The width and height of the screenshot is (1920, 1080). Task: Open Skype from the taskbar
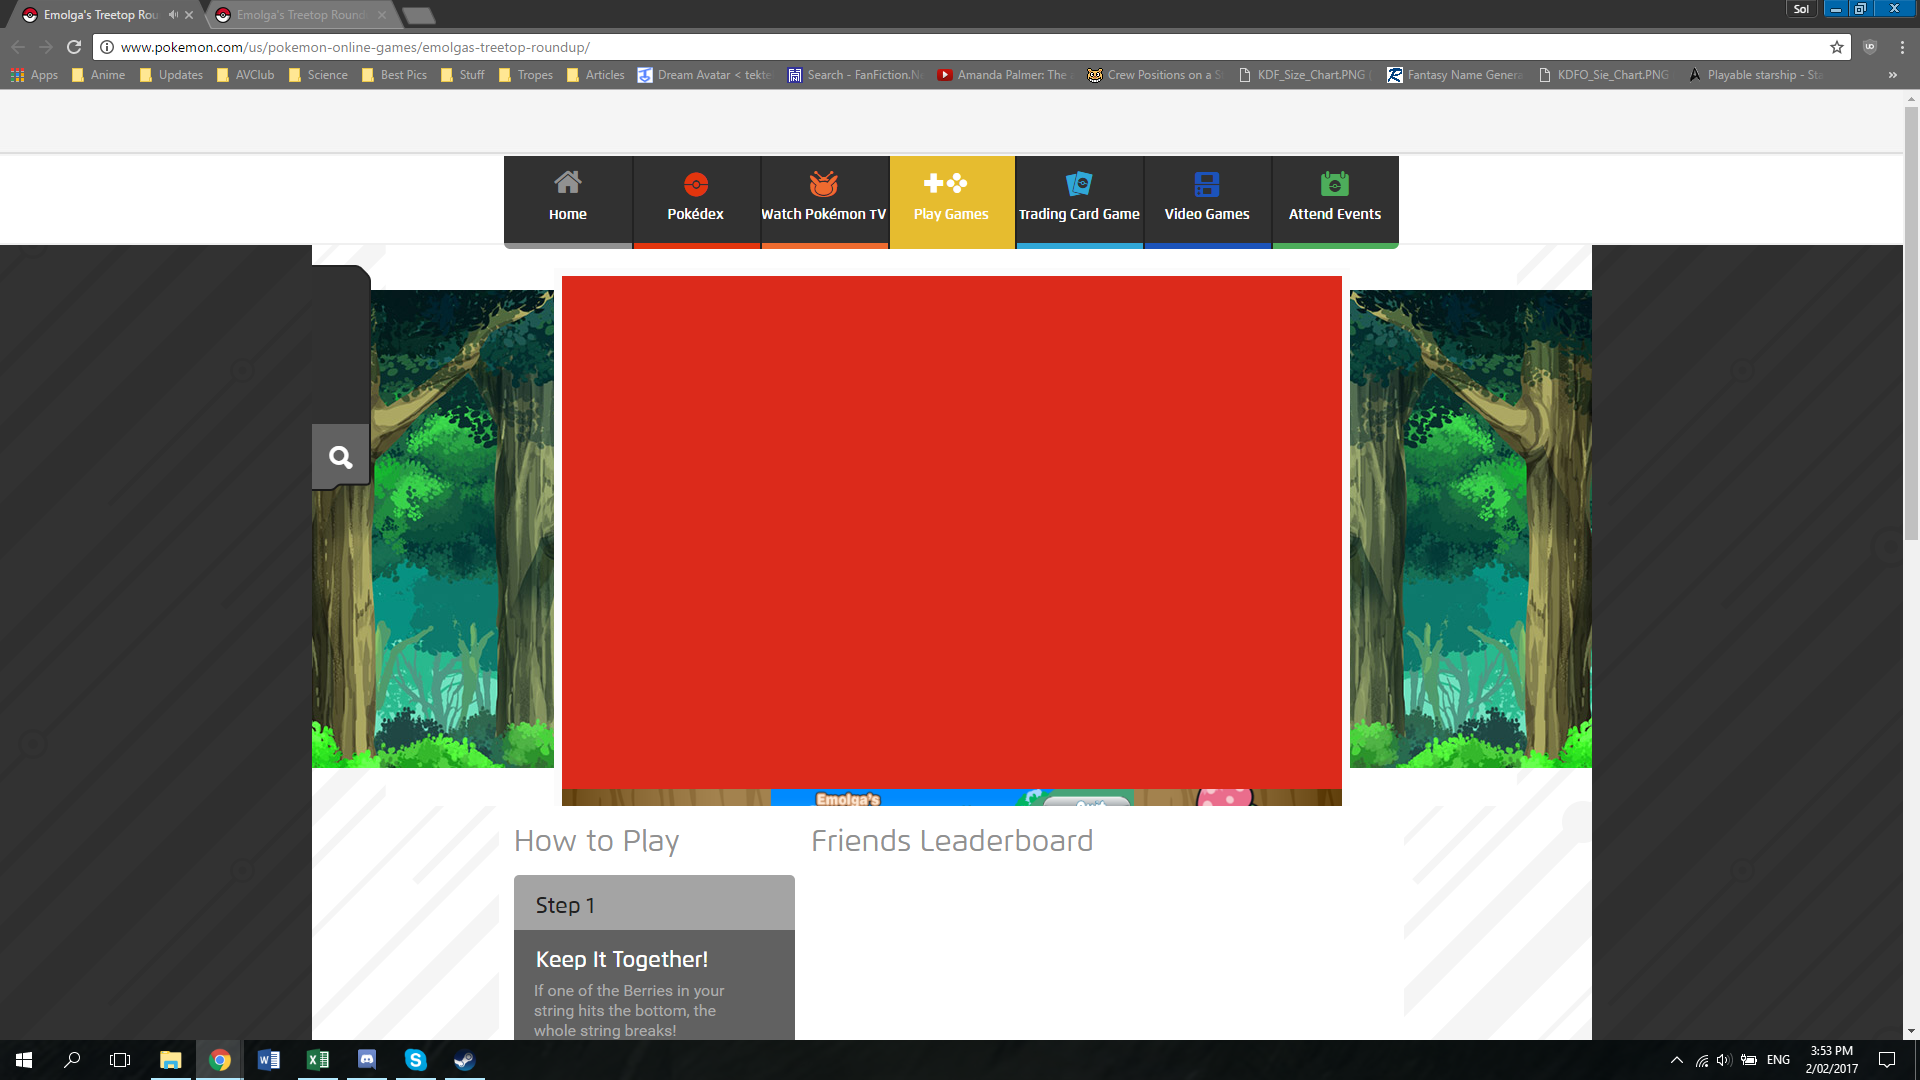click(x=415, y=1060)
